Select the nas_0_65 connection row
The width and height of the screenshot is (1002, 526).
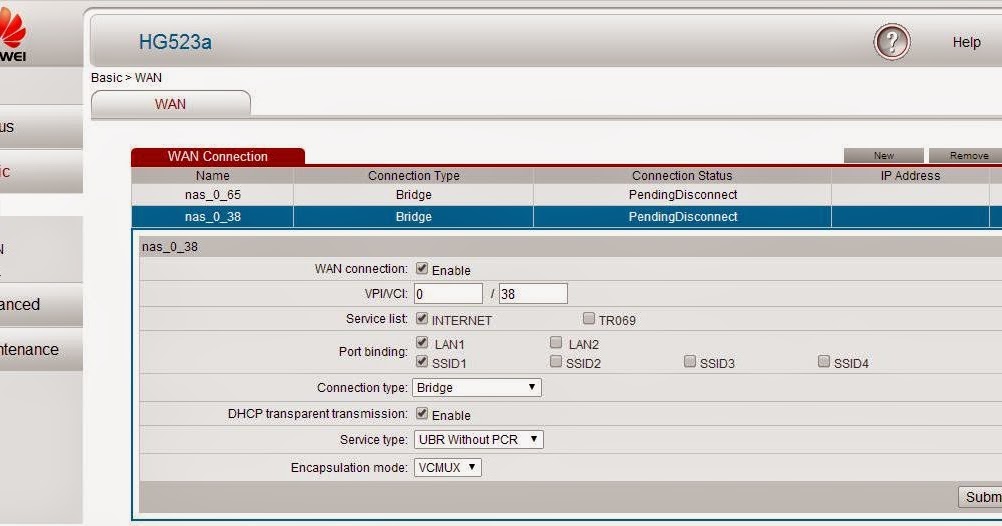point(567,195)
